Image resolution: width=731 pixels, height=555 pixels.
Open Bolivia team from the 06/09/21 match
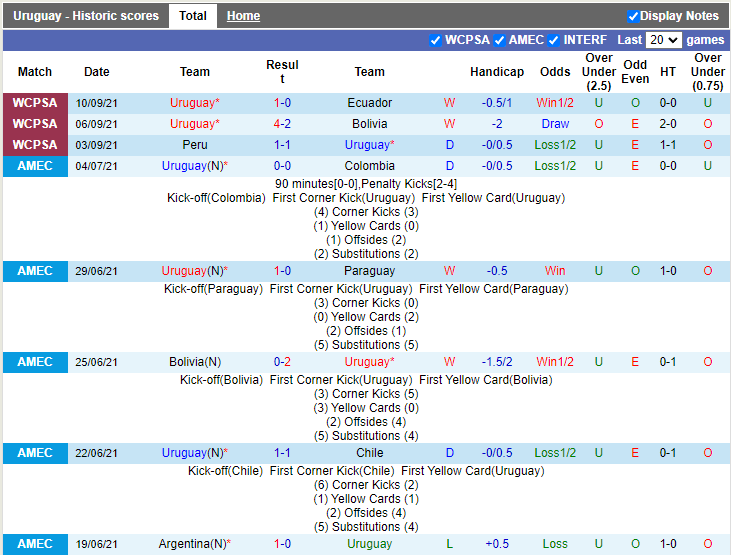(x=369, y=124)
